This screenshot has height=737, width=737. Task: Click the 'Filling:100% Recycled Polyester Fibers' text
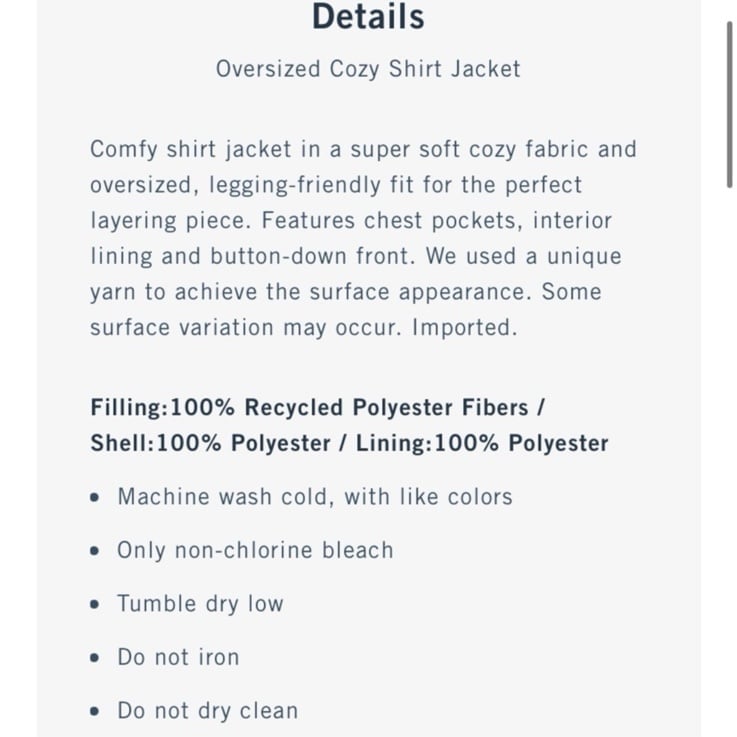(309, 408)
